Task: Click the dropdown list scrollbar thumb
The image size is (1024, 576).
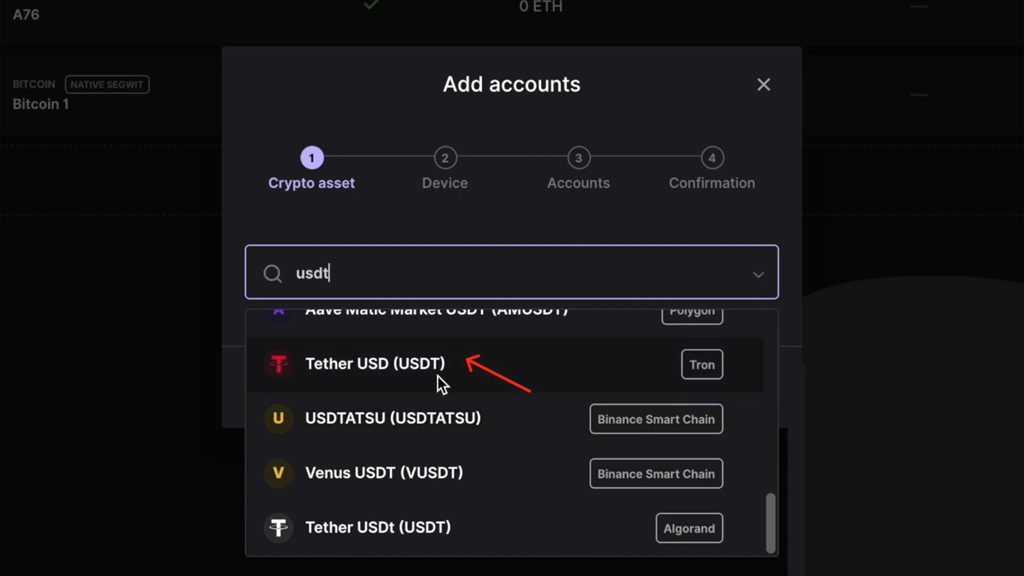Action: [x=771, y=523]
